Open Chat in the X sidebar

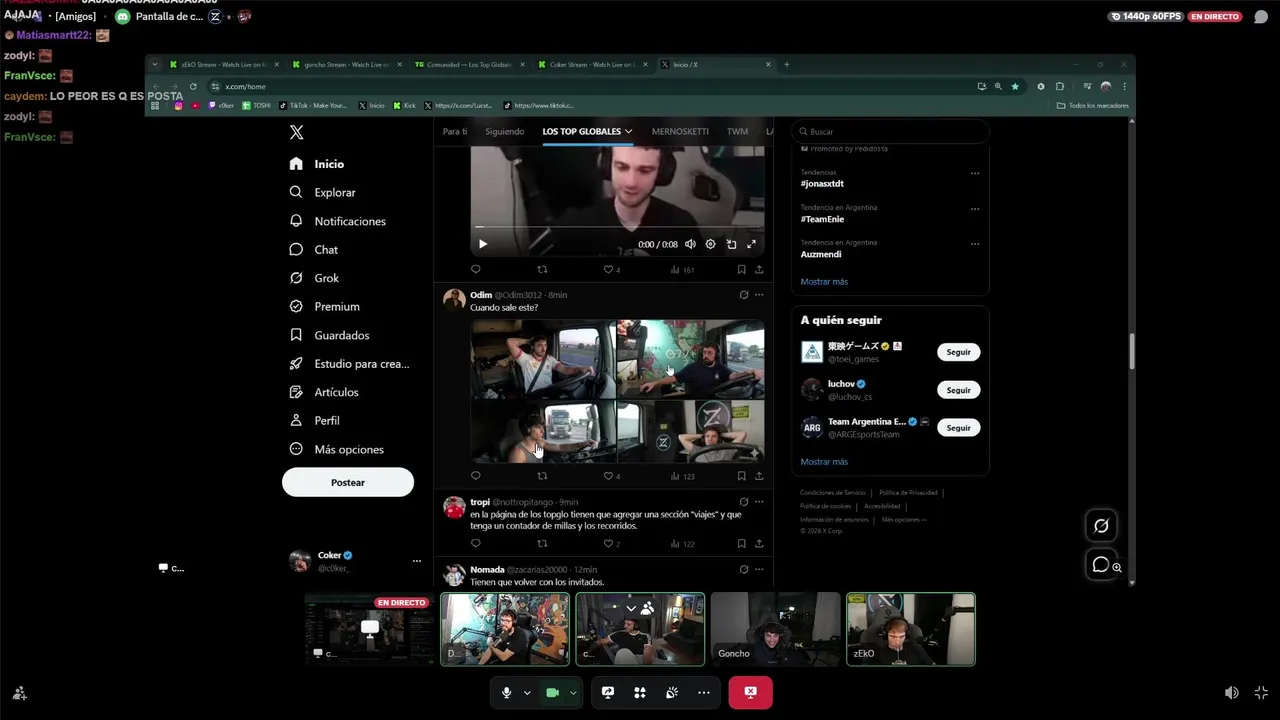(314, 249)
